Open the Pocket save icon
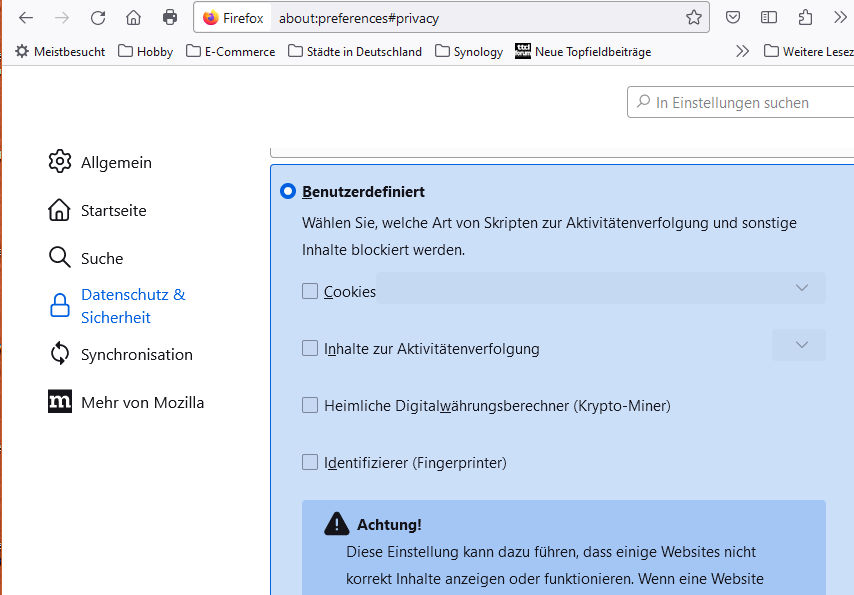 click(x=733, y=18)
